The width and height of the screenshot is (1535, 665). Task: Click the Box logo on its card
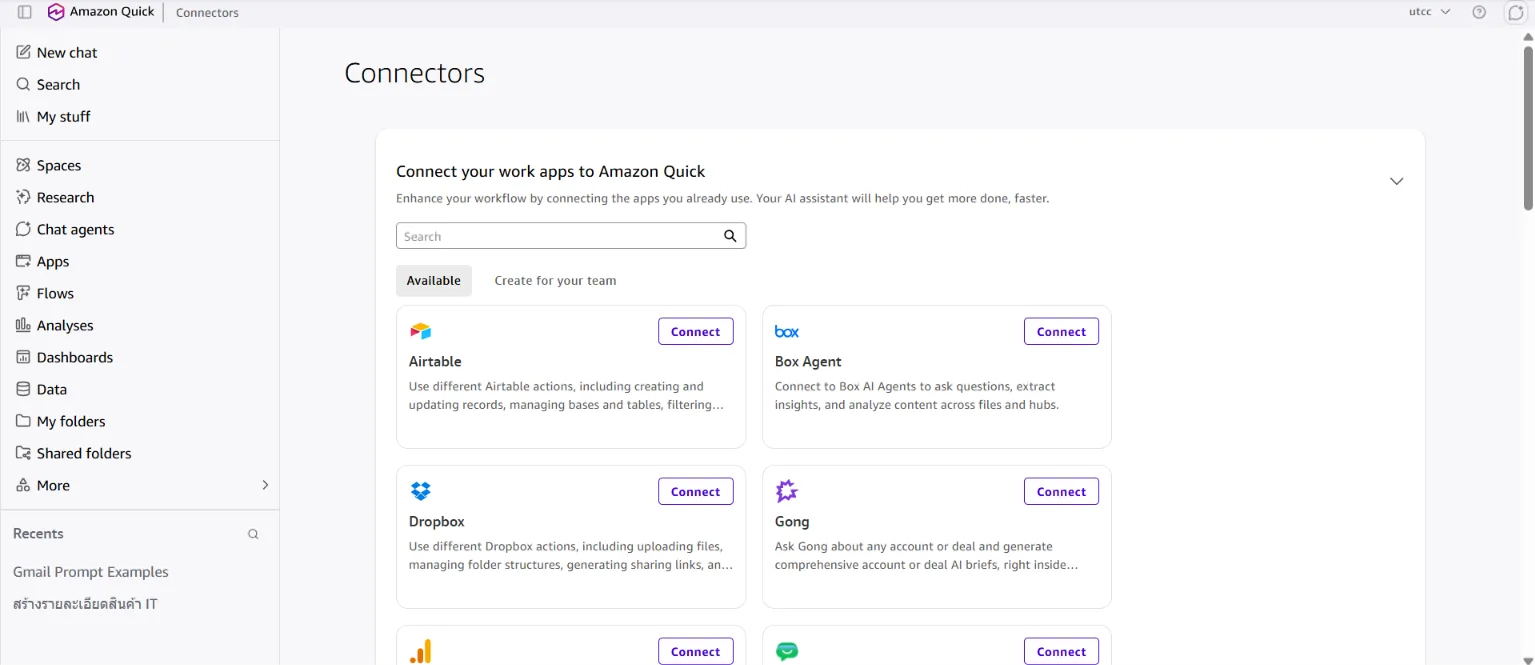pyautogui.click(x=787, y=331)
